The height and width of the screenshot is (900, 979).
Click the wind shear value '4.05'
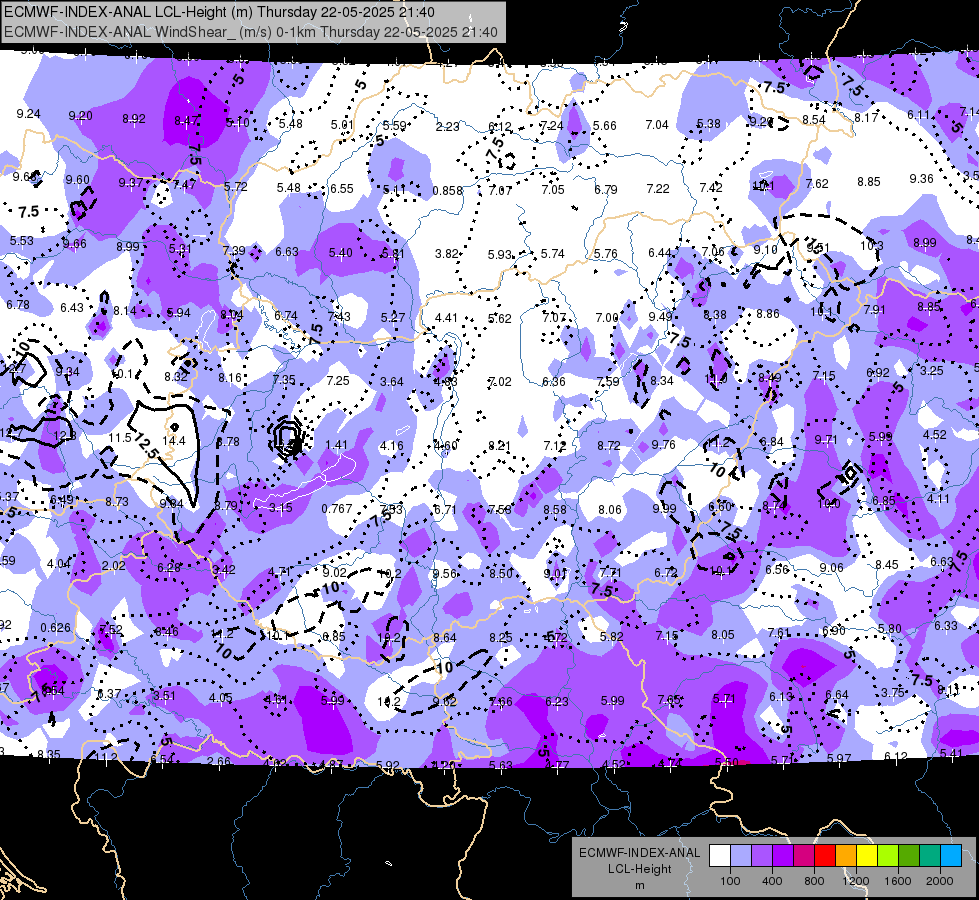[x=220, y=698]
